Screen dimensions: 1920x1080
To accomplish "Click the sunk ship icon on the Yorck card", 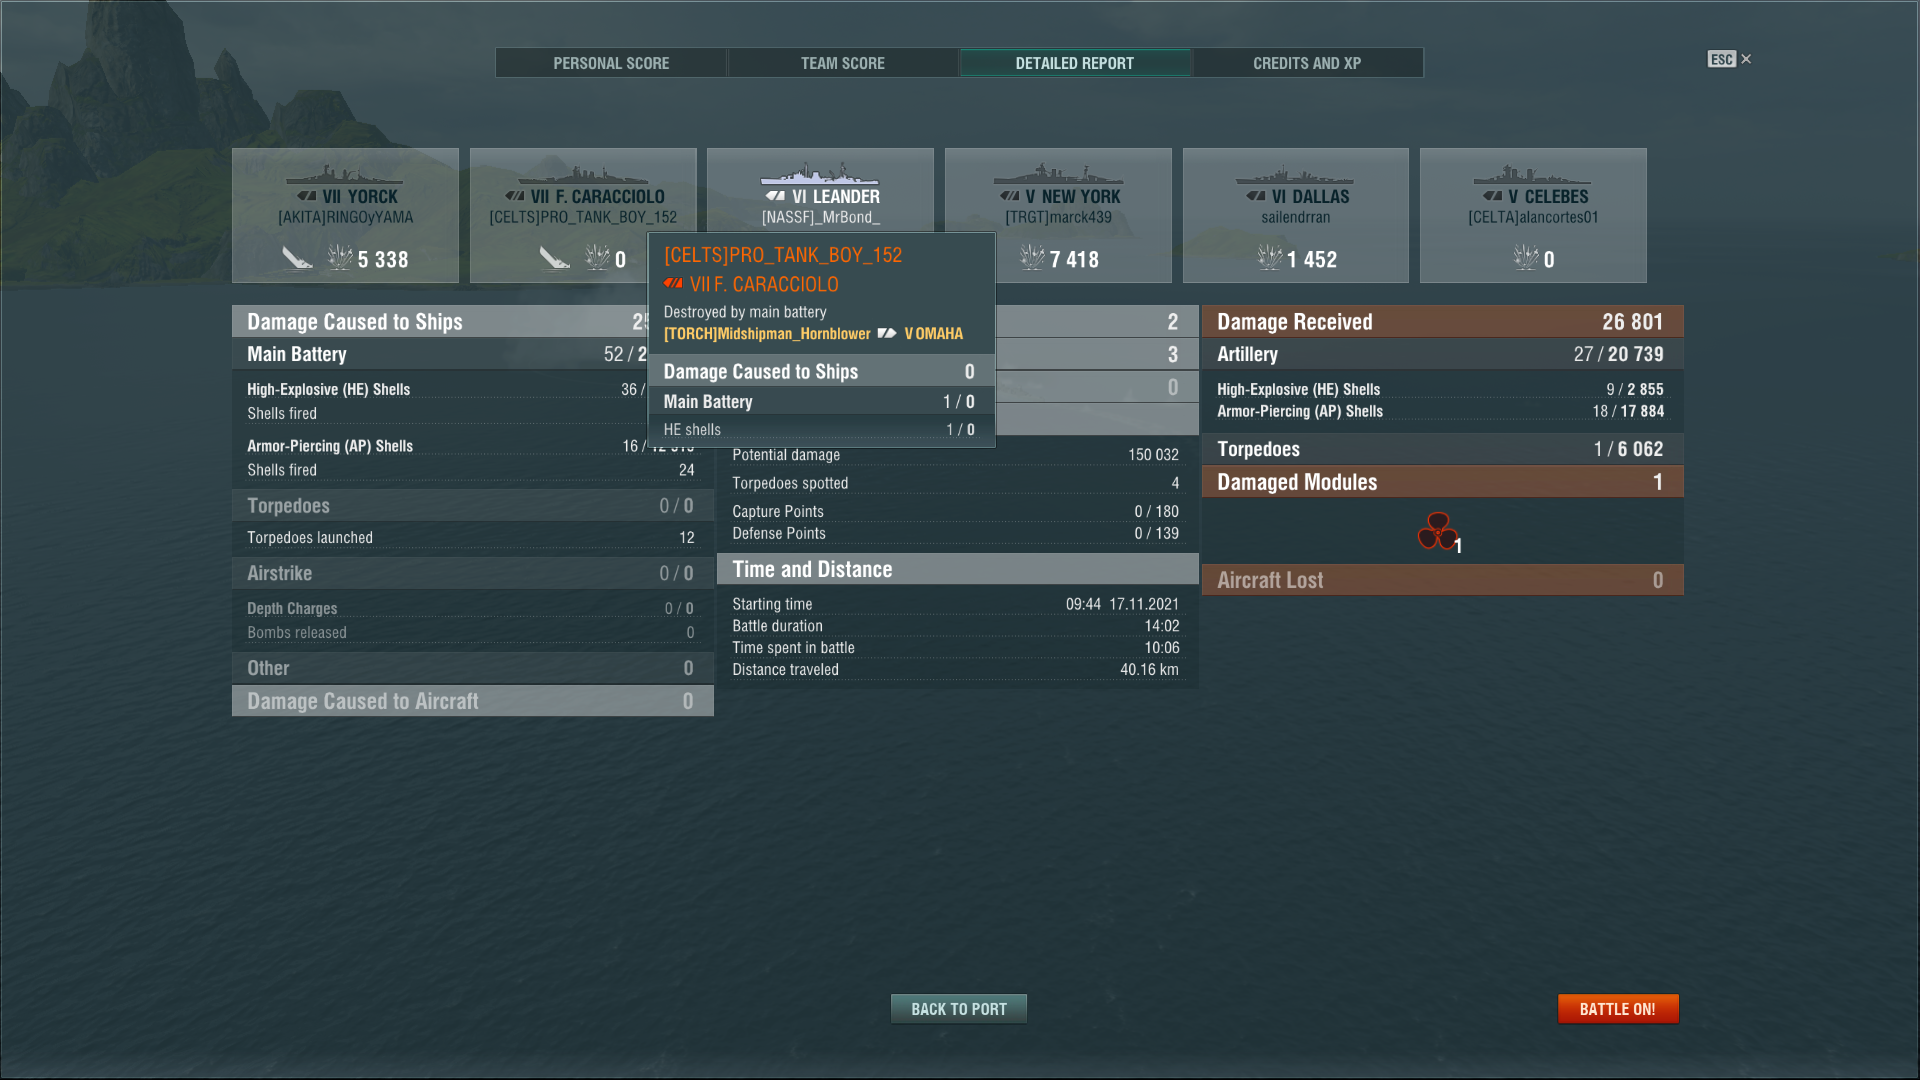I will pos(297,258).
